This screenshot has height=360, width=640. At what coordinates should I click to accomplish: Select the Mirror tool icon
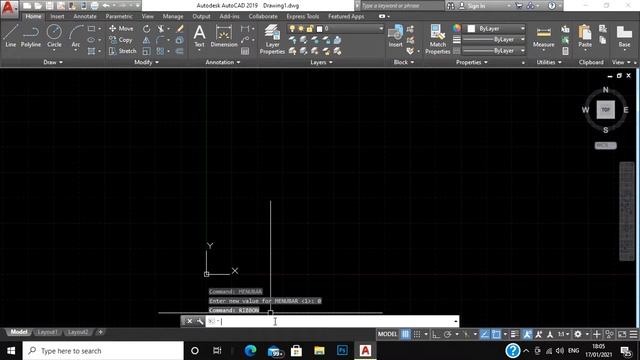pos(147,40)
